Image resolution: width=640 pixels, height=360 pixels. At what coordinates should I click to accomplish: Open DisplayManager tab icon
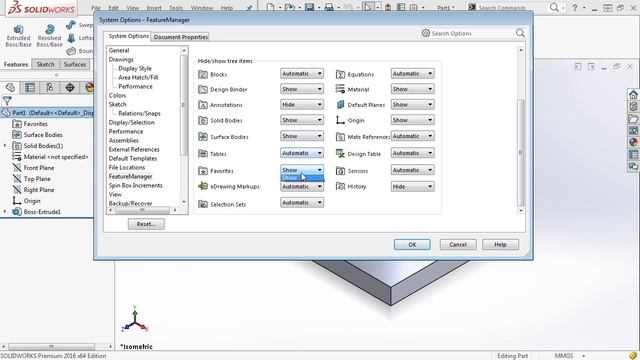89,87
